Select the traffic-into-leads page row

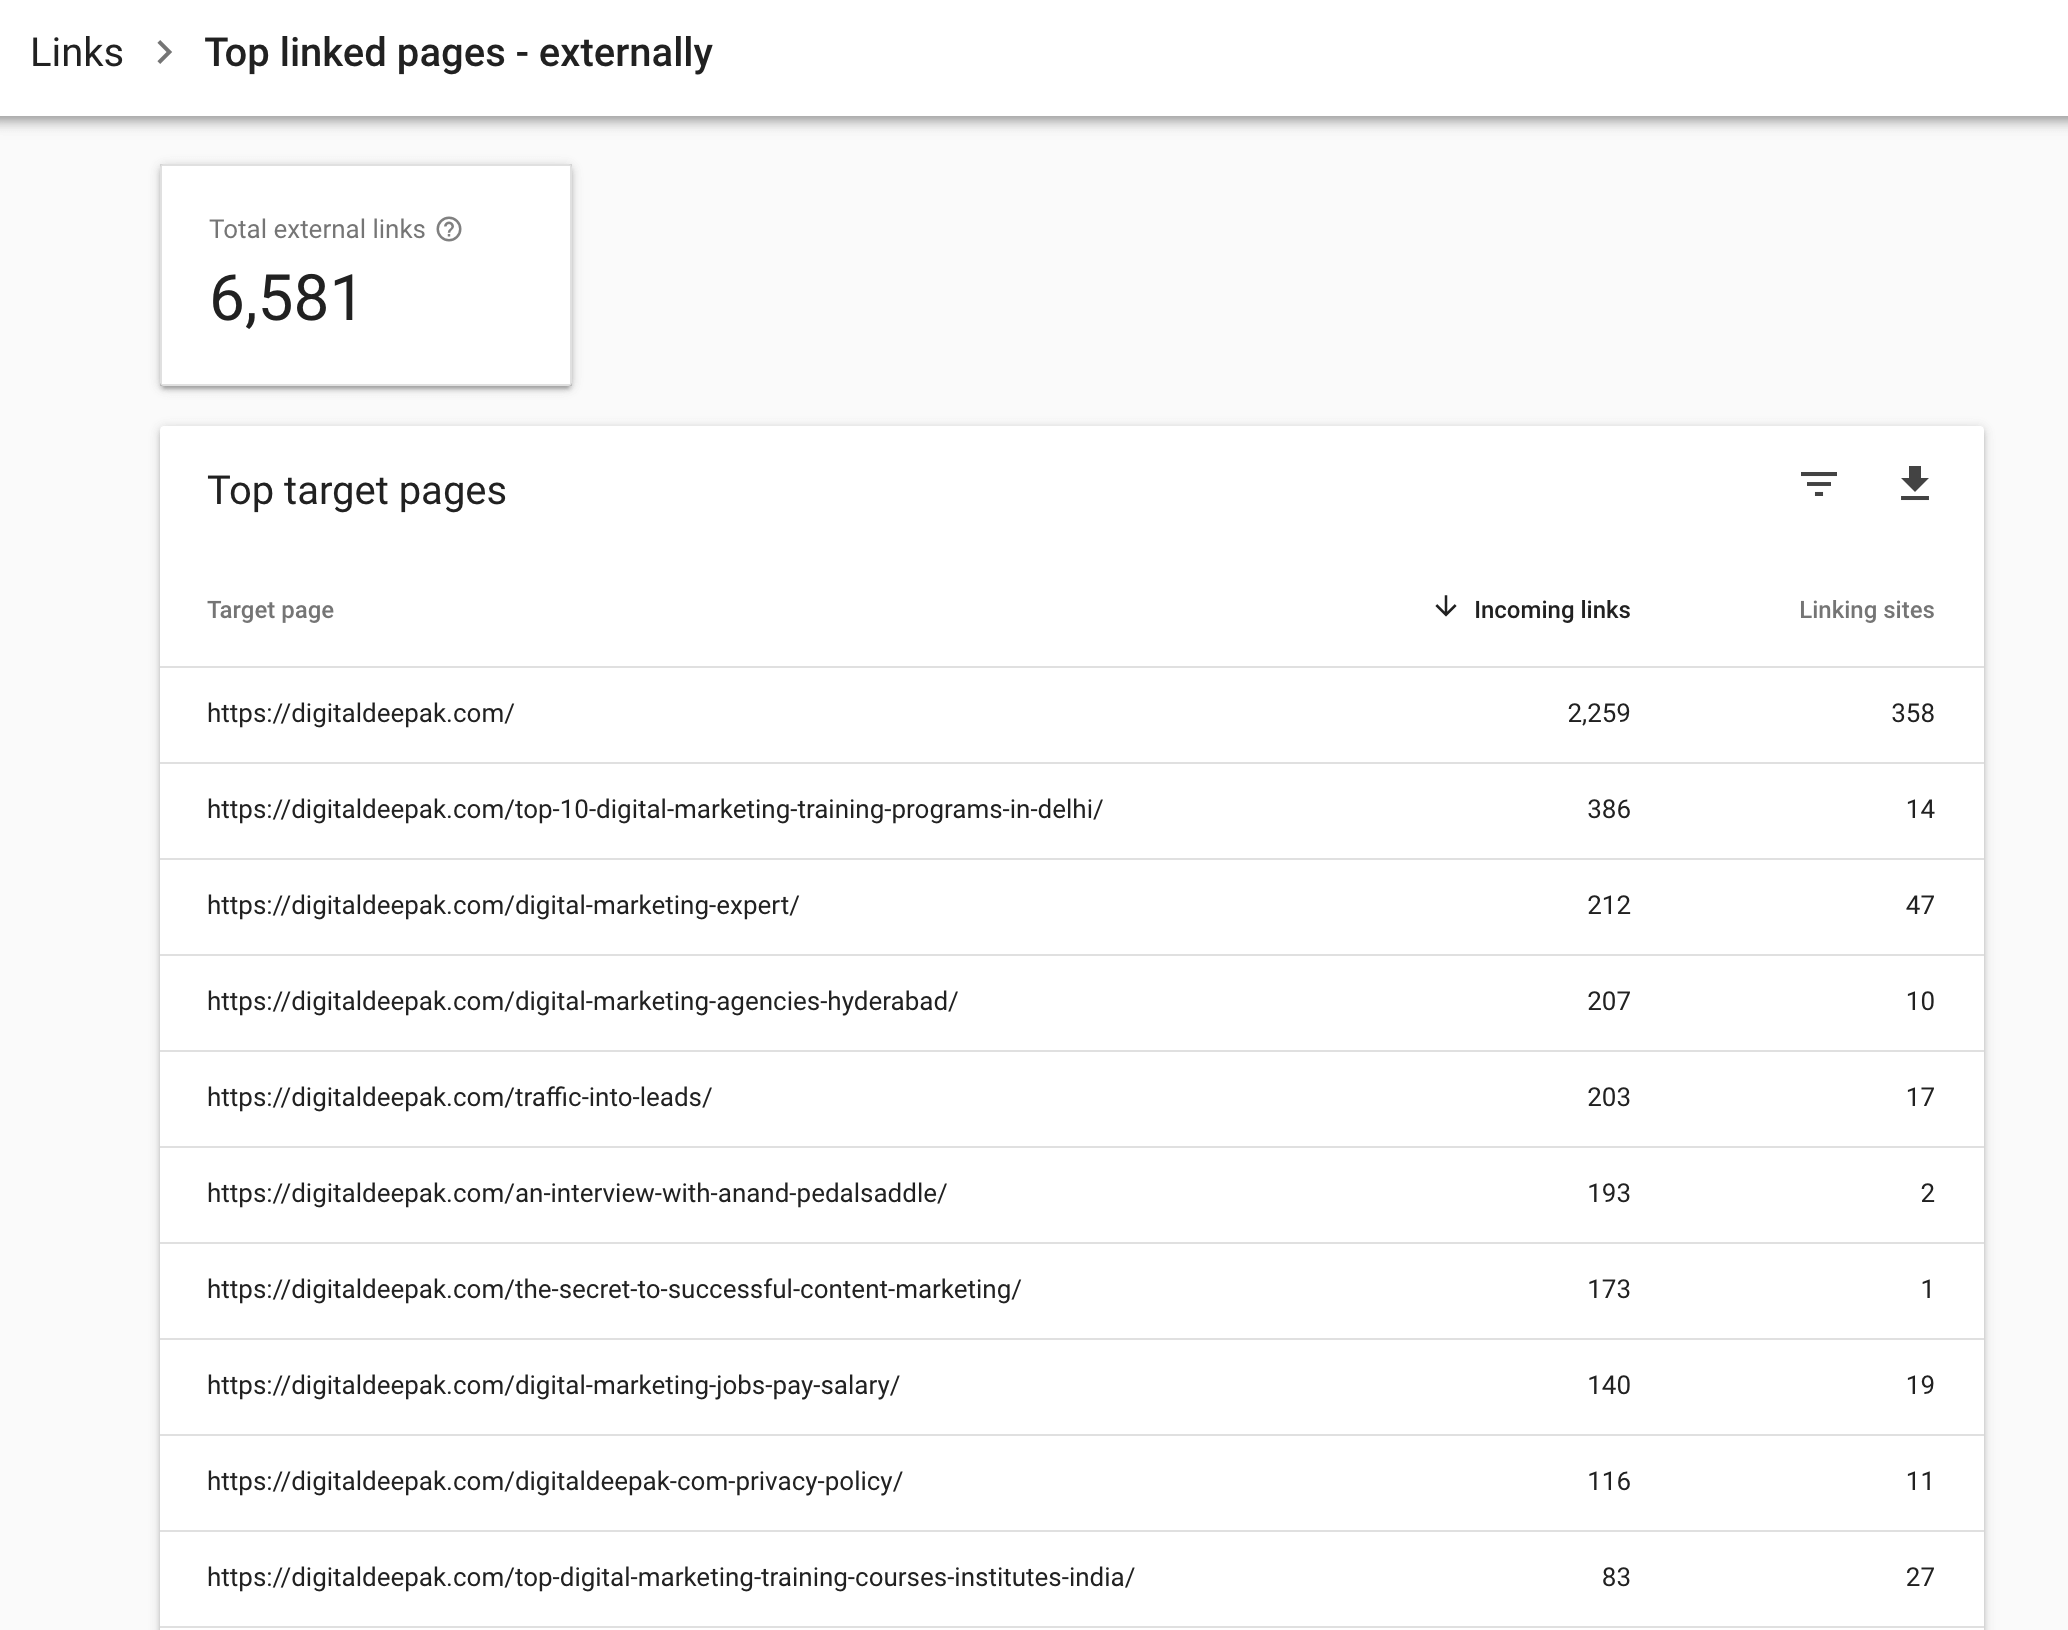459,1097
